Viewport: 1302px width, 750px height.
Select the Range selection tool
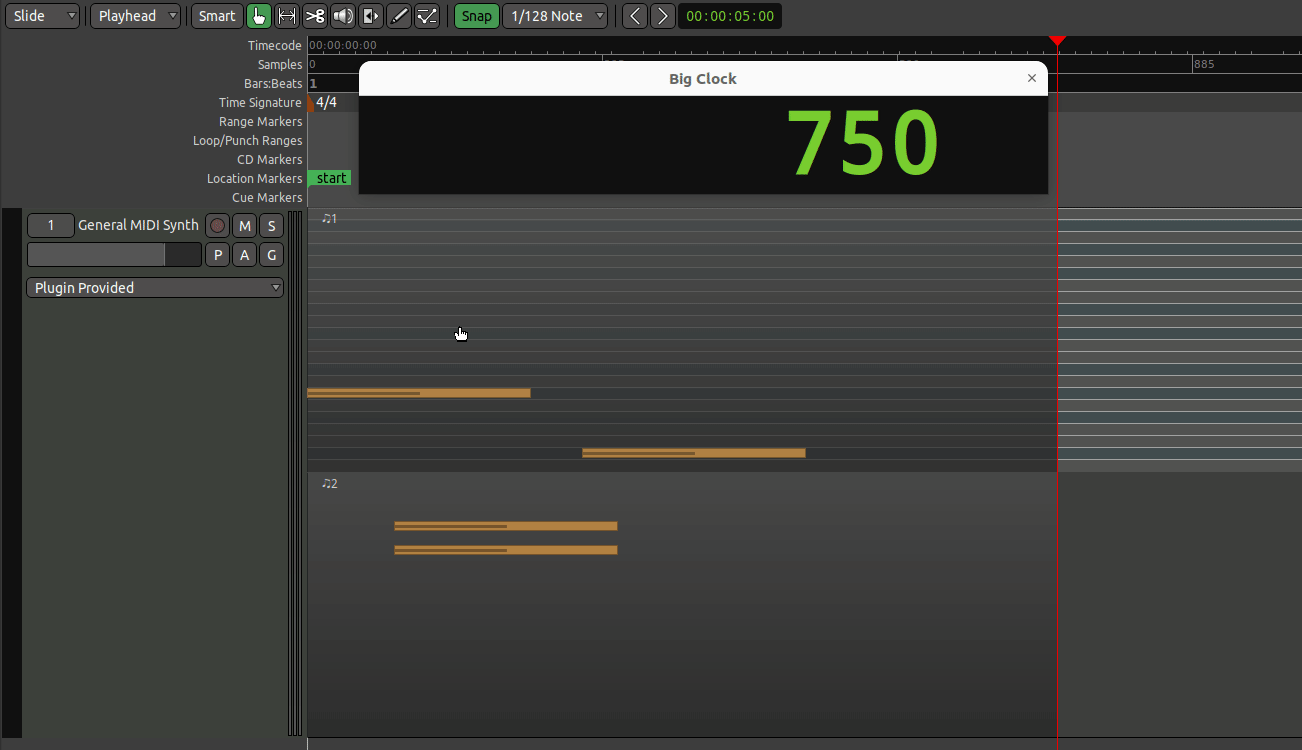point(287,16)
